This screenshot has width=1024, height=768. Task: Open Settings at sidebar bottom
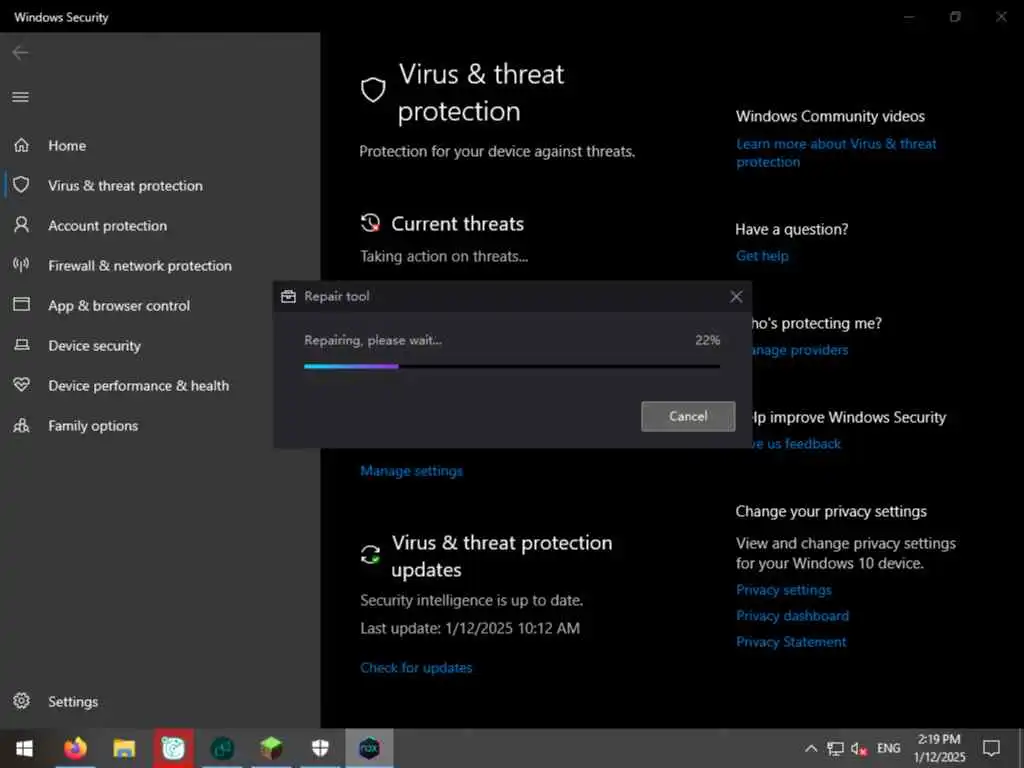click(72, 701)
